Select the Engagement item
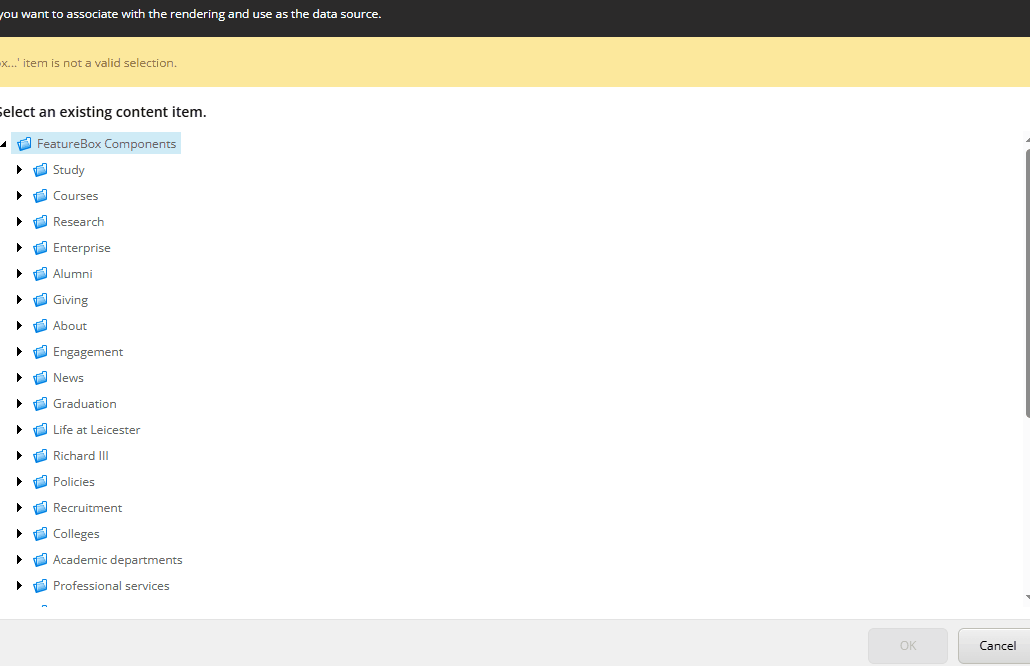 click(88, 351)
